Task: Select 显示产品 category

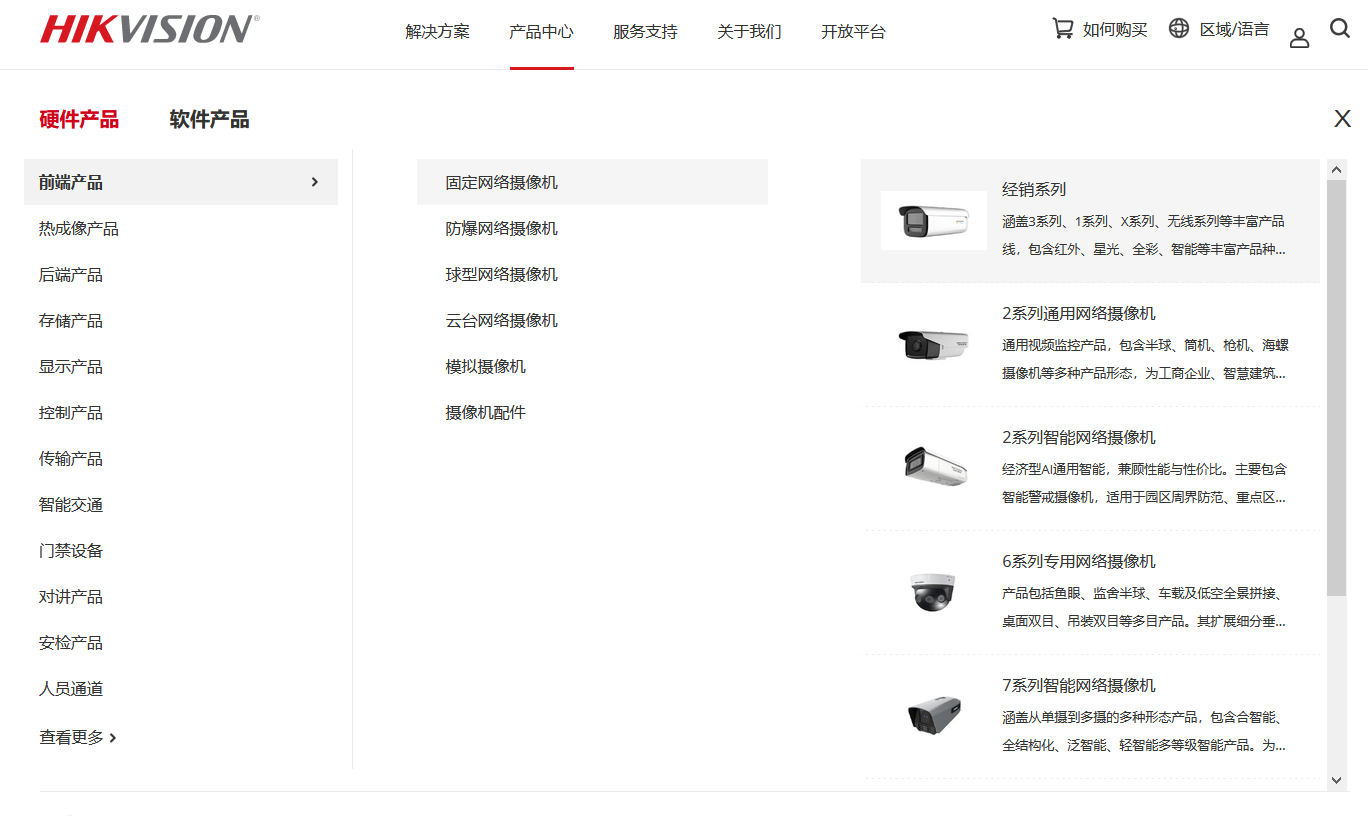Action: tap(71, 367)
